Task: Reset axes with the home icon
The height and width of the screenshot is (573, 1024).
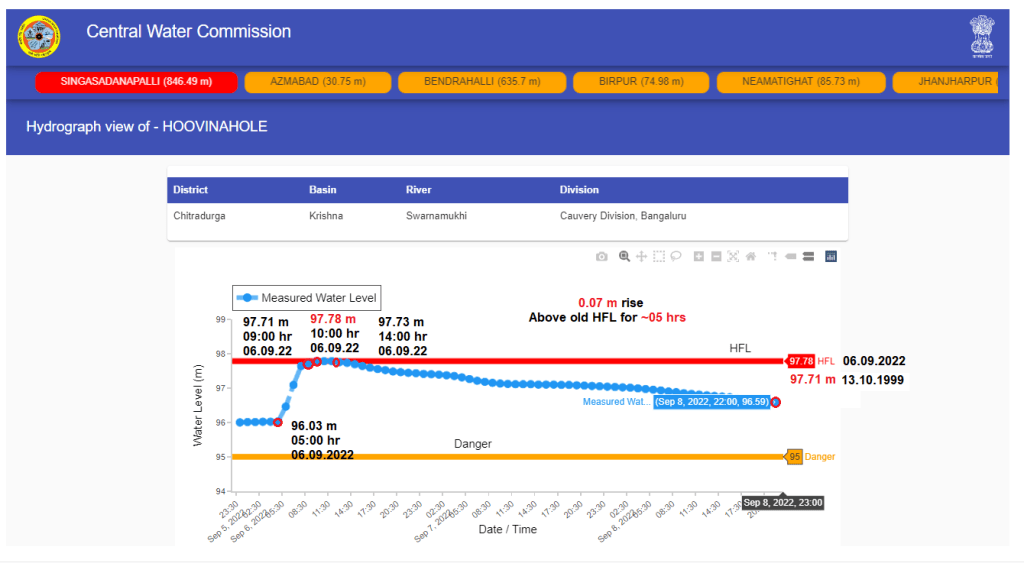Action: pos(750,257)
